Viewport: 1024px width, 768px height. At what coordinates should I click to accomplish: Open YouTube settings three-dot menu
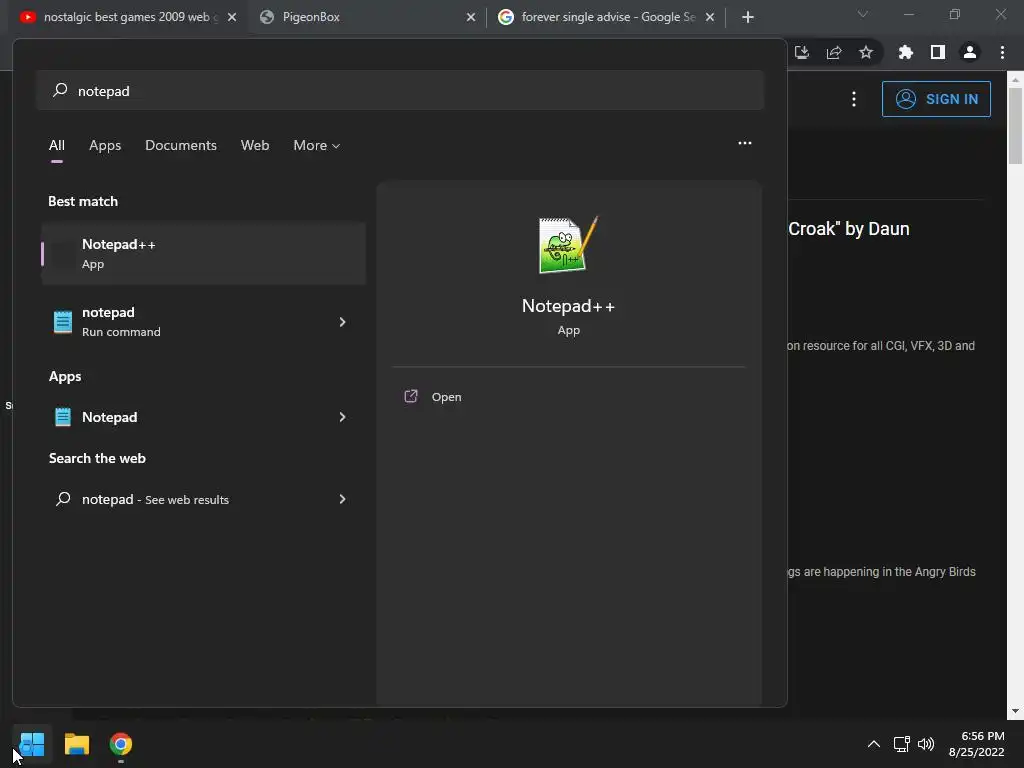click(x=854, y=99)
